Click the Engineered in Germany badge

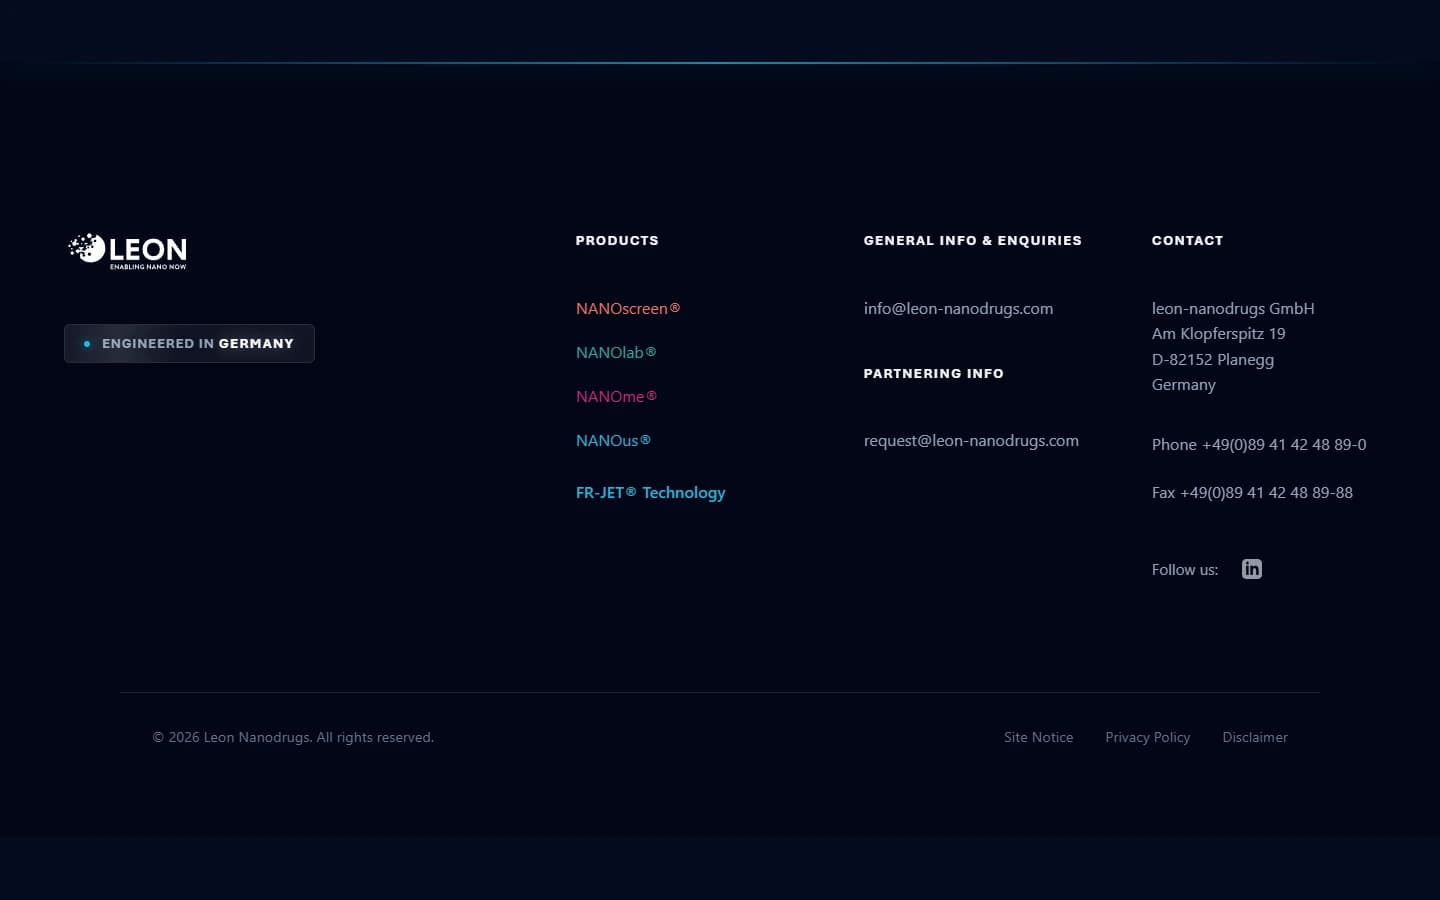189,343
